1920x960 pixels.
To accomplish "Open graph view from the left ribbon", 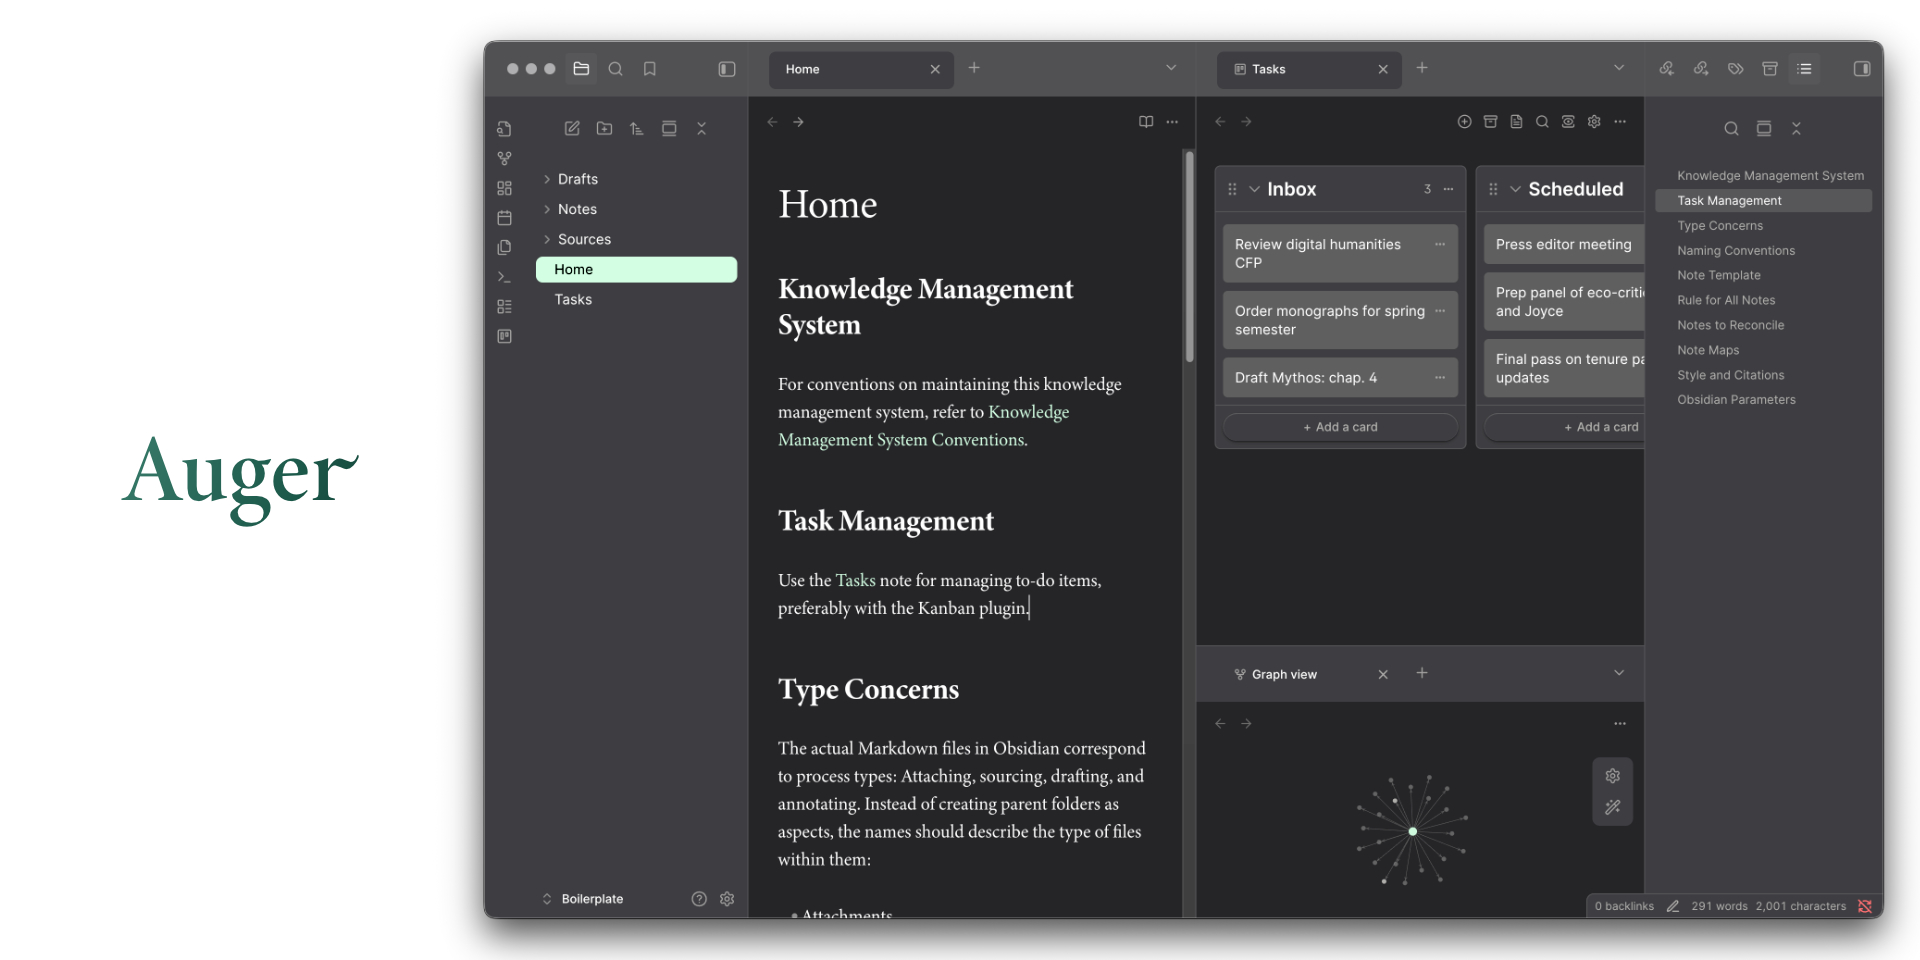I will point(504,159).
